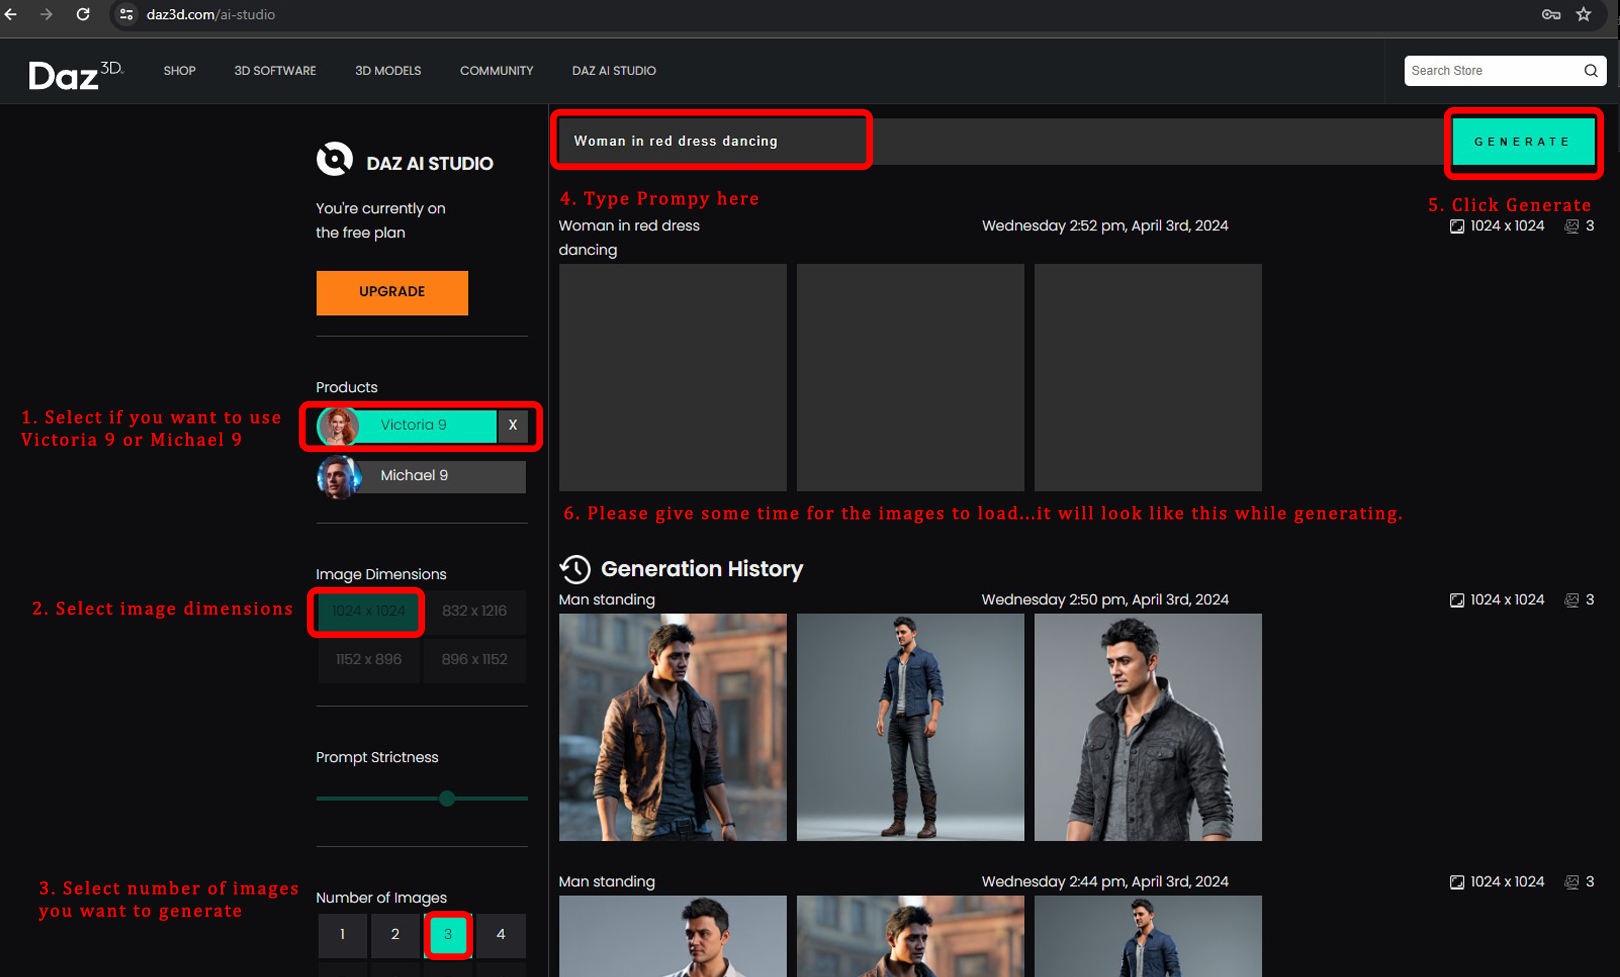The width and height of the screenshot is (1620, 977).
Task: Click the dimensions icon on the 2:50 pm row
Action: (x=1457, y=600)
